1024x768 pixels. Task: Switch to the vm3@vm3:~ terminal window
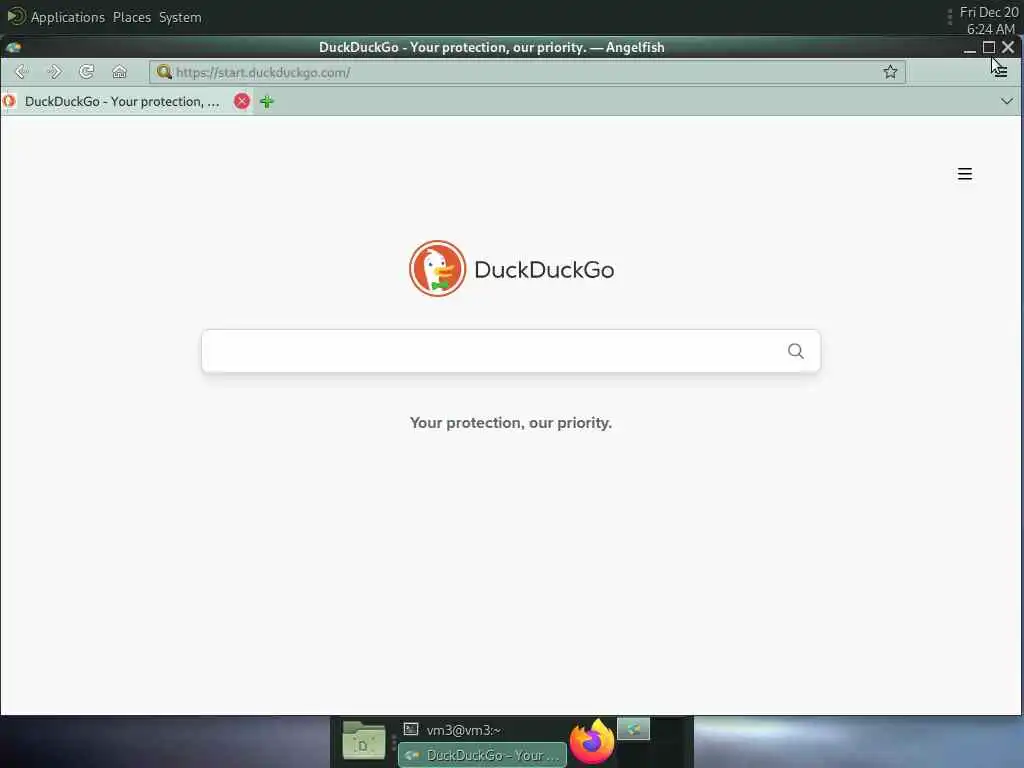pyautogui.click(x=482, y=730)
